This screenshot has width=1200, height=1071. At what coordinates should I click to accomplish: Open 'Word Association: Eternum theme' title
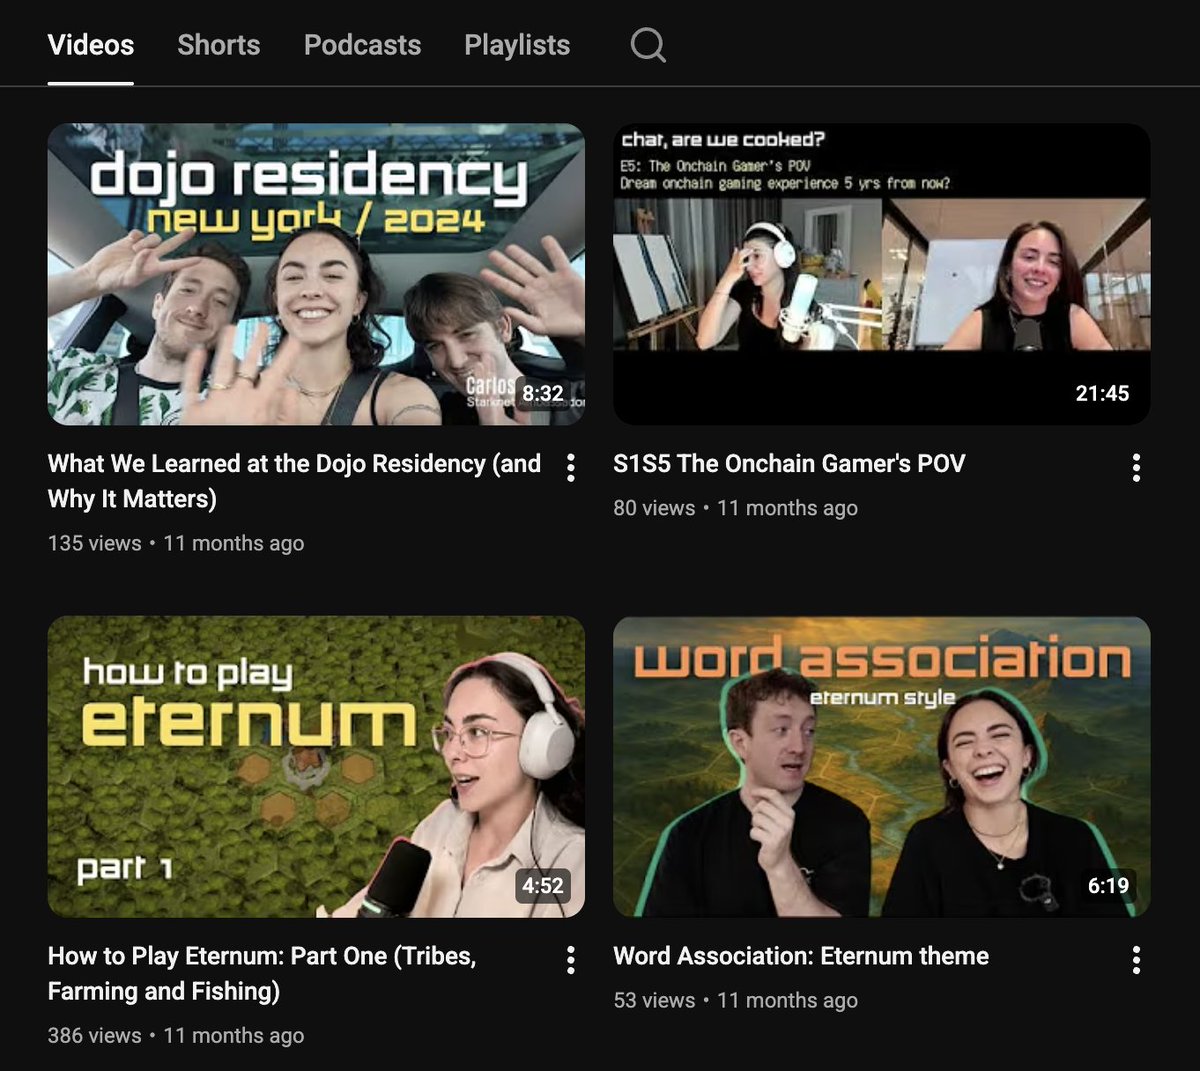pos(801,956)
